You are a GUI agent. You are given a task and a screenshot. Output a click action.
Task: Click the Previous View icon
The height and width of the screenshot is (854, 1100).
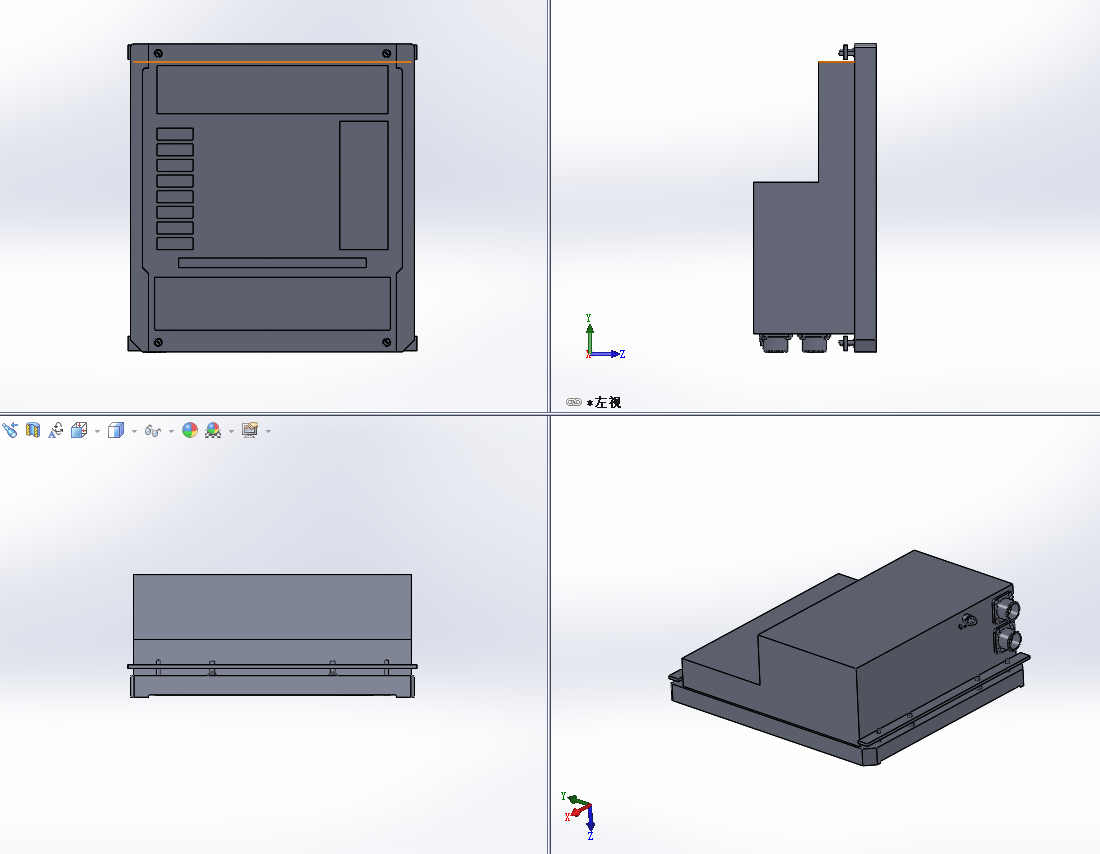[10, 430]
